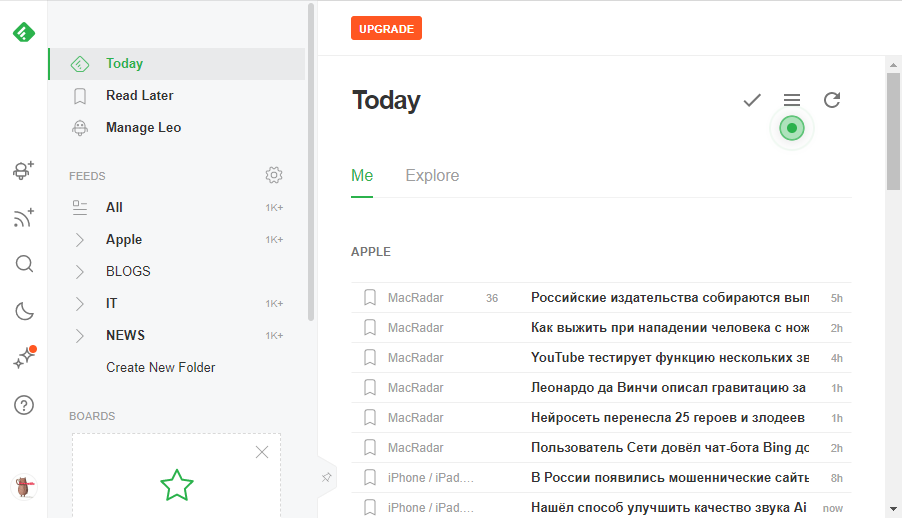This screenshot has width=902, height=518.
Task: Open the NEWS folder label
Action: [x=125, y=336]
